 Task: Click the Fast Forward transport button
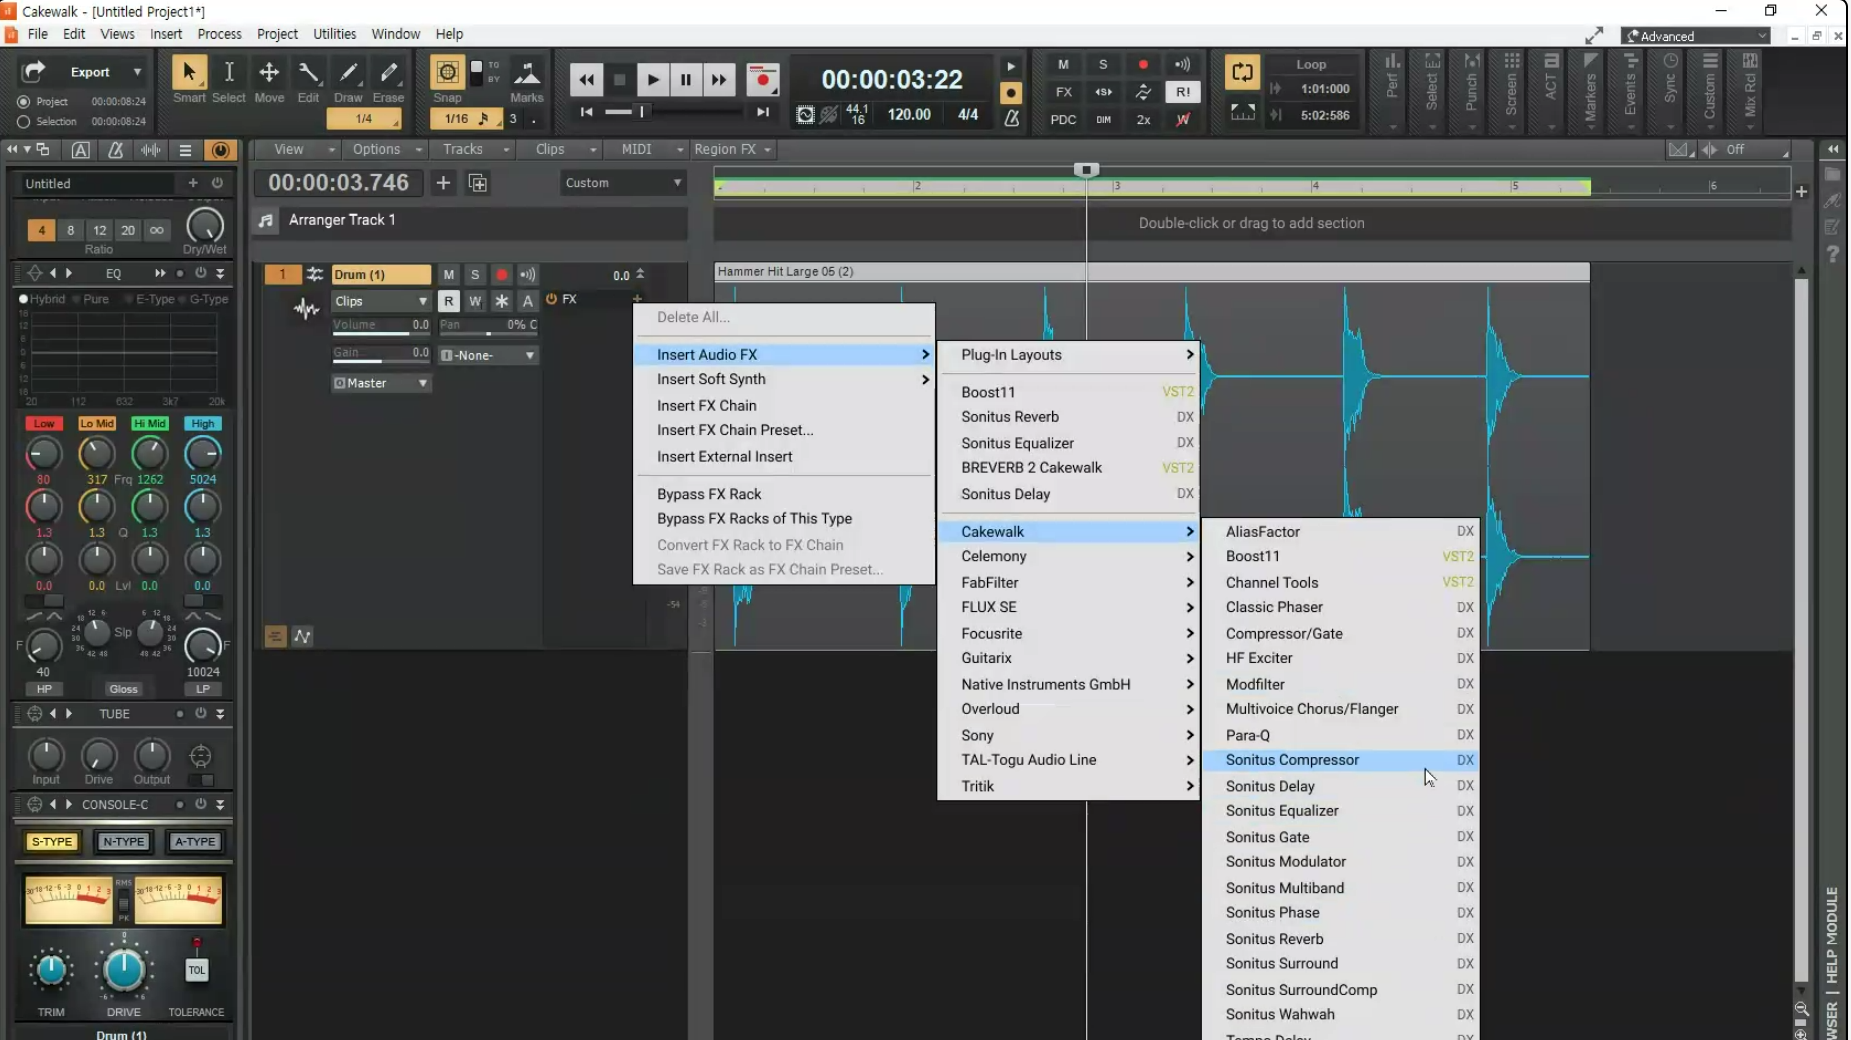click(718, 80)
